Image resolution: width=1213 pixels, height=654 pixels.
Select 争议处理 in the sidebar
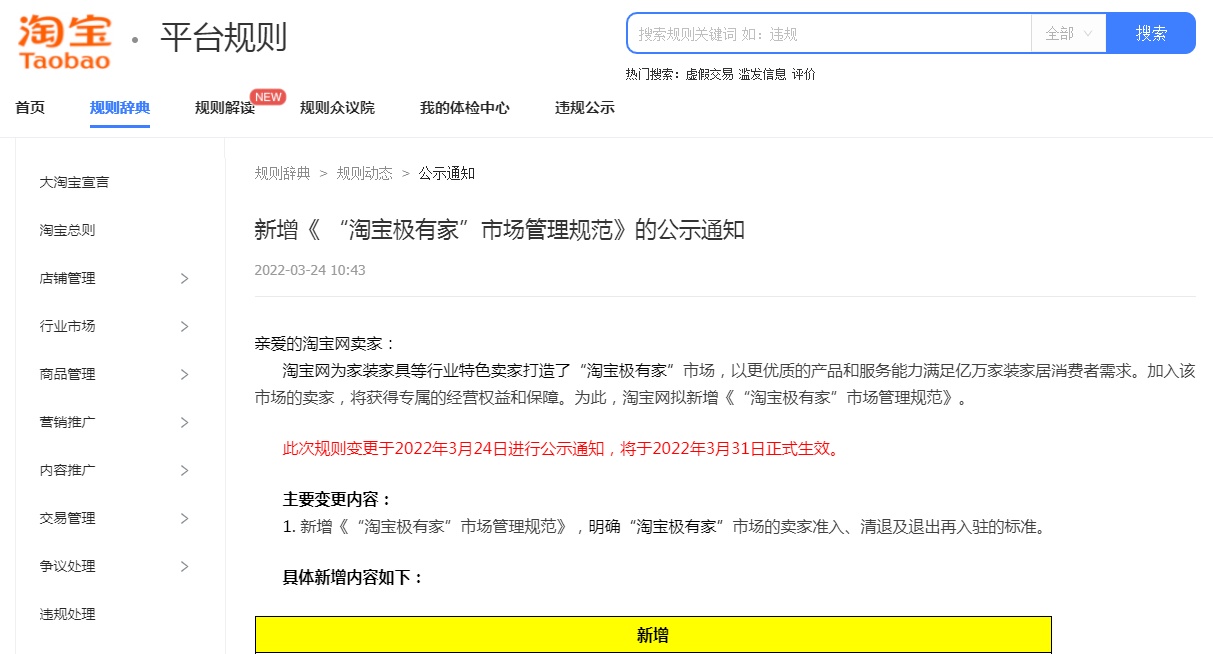coord(68,566)
